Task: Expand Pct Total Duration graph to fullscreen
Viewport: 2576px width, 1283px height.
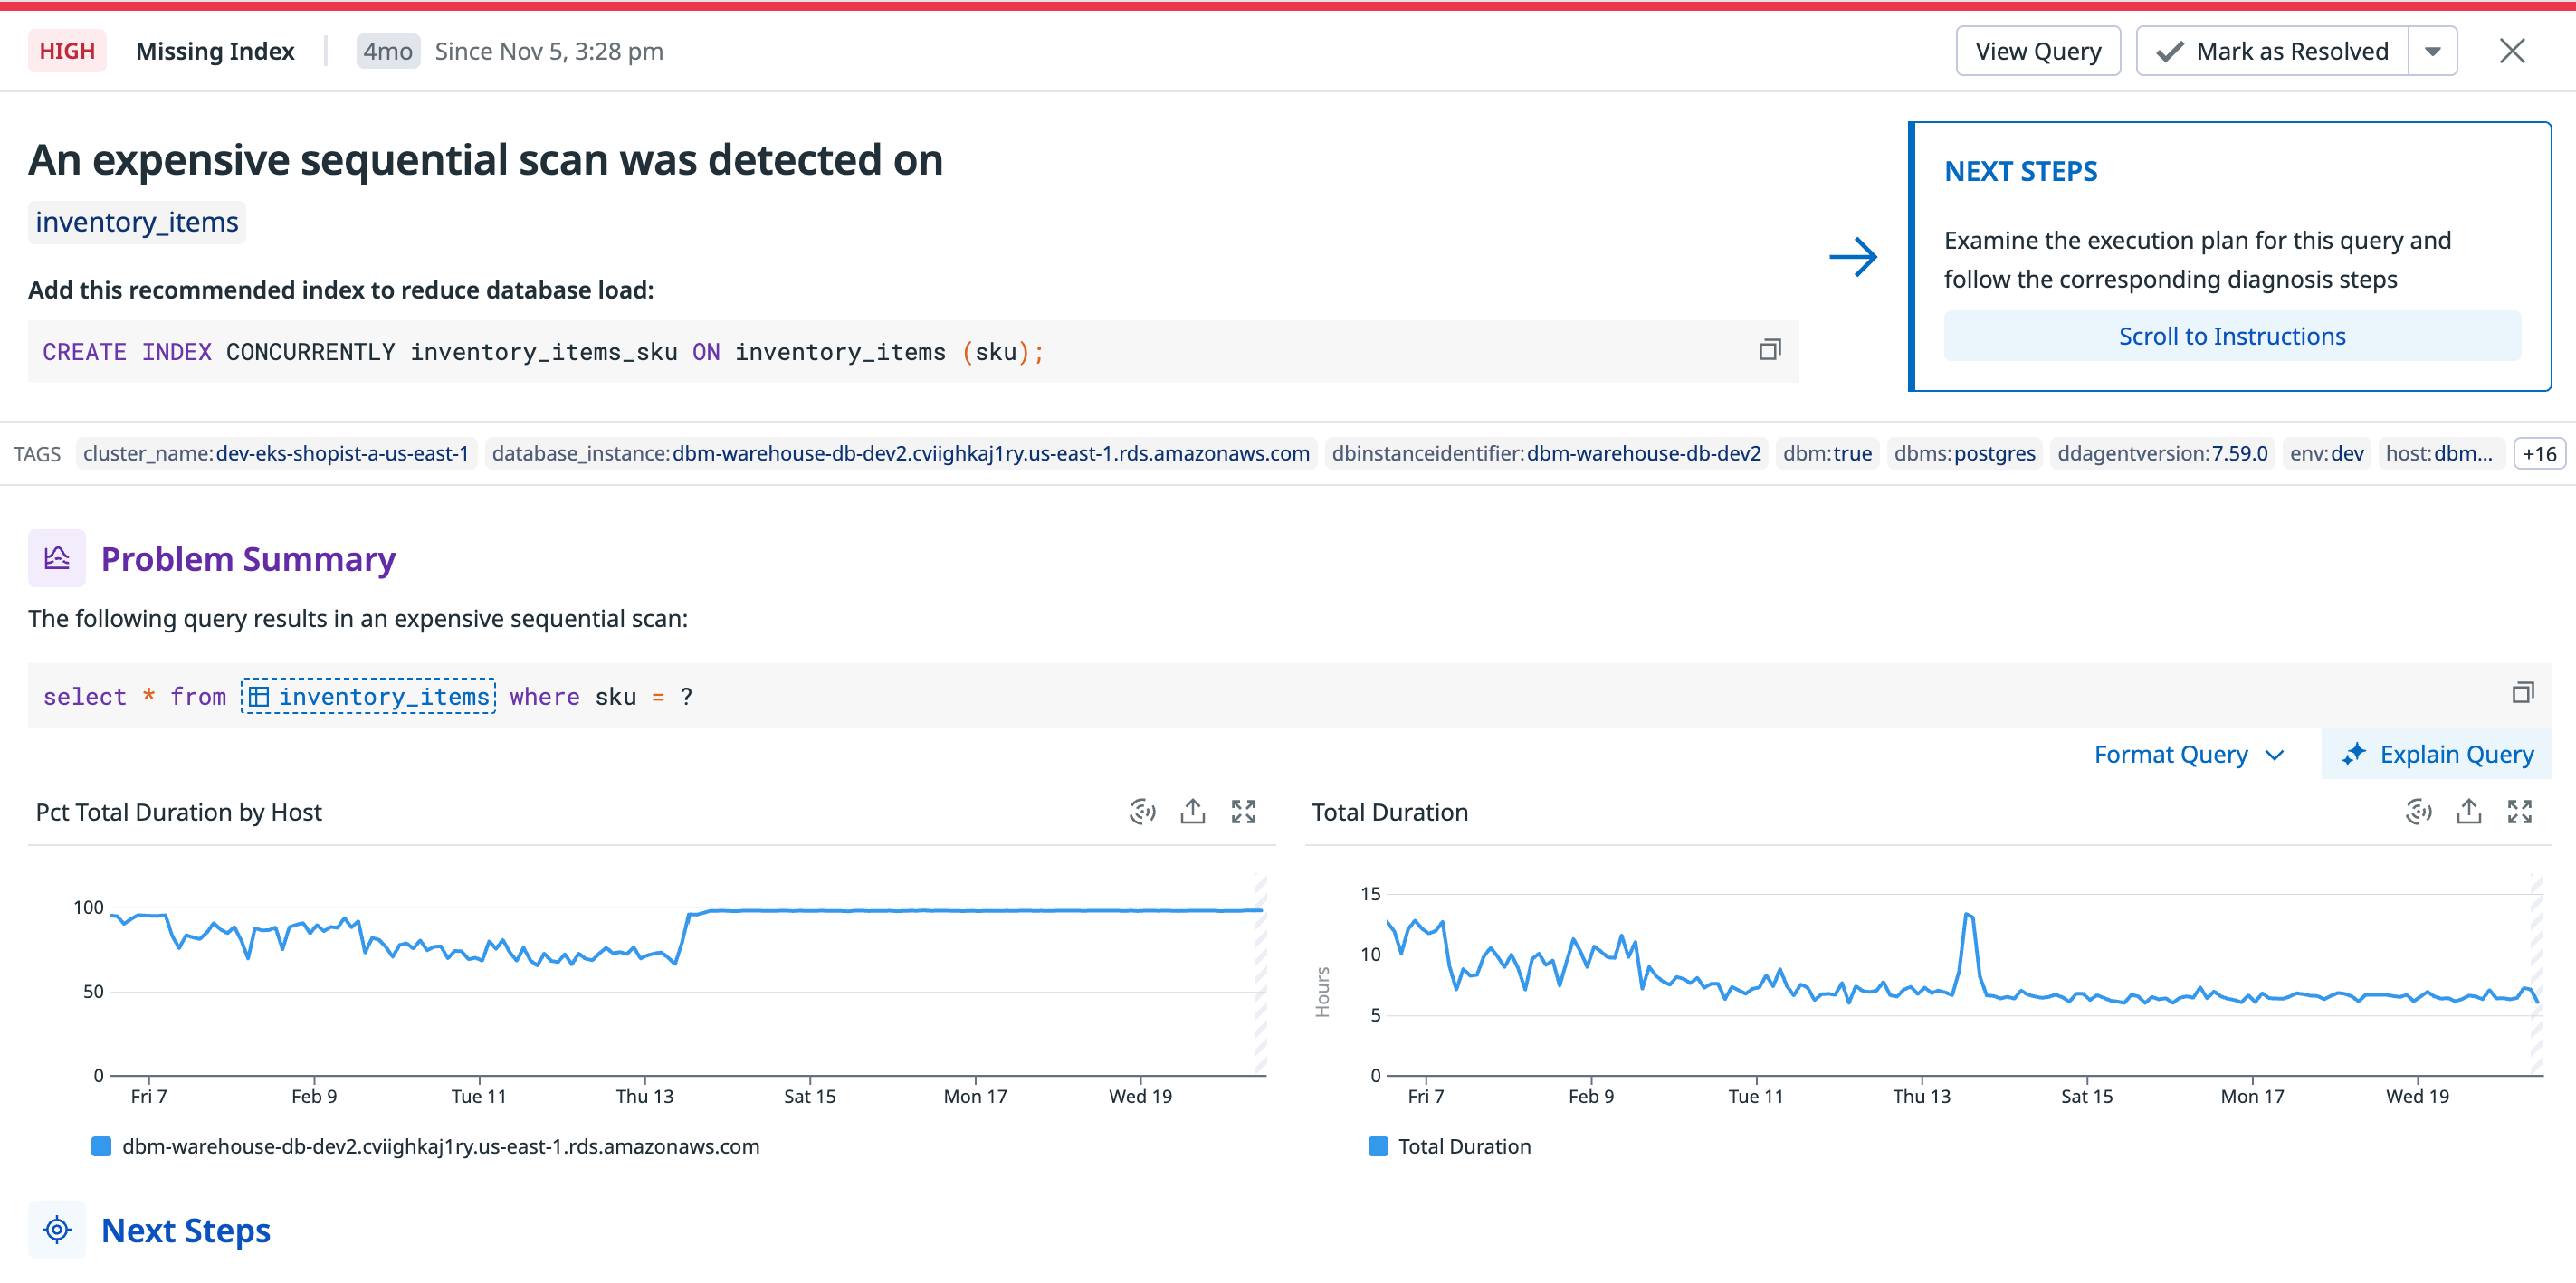Action: [x=1243, y=811]
